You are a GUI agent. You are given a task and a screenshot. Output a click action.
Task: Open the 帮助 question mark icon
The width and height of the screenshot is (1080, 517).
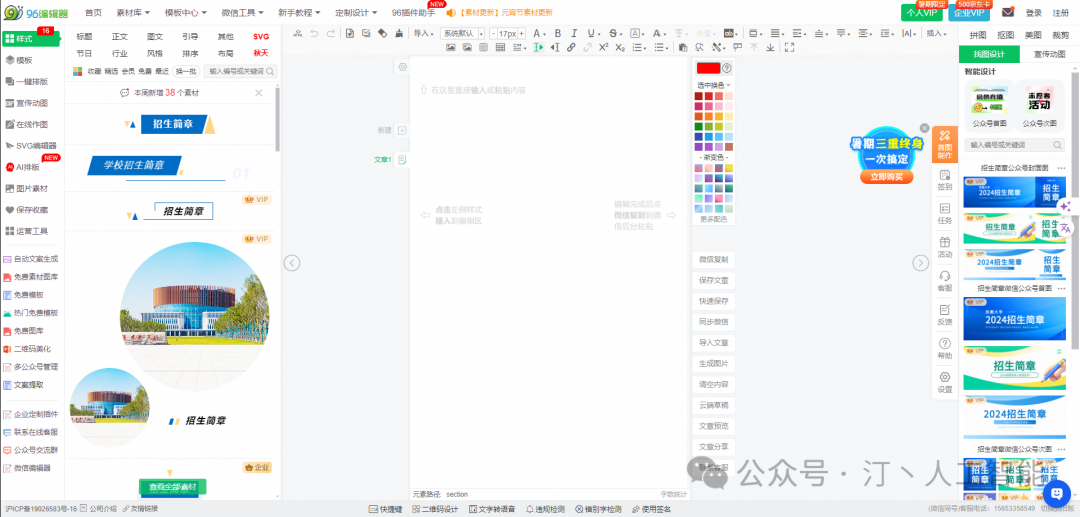945,343
